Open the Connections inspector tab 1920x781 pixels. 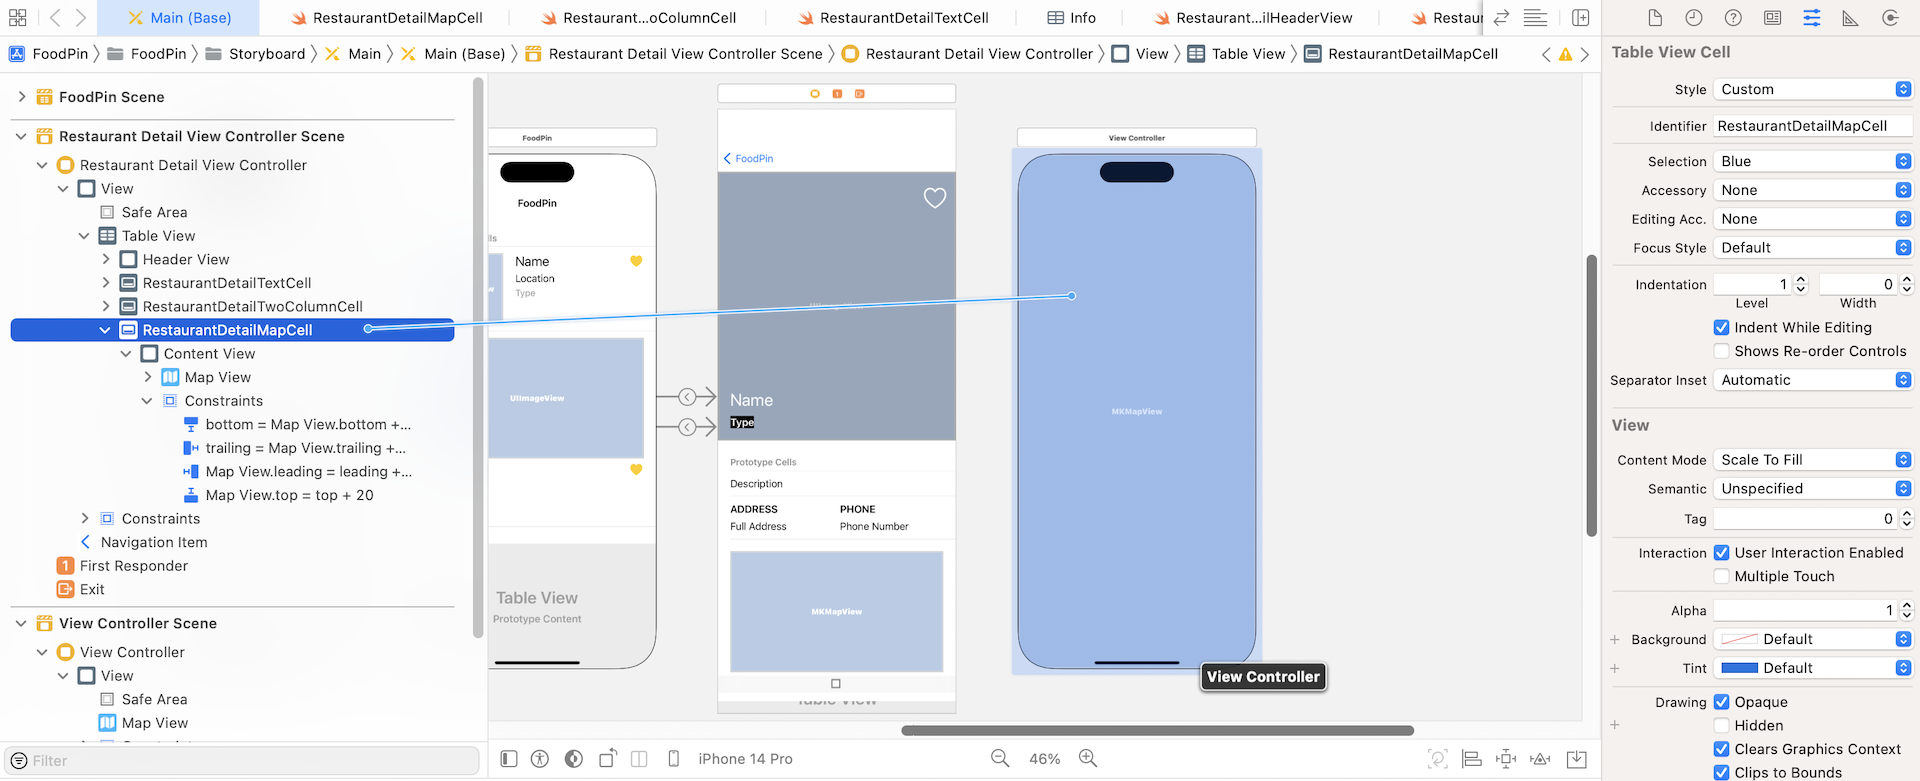pos(1889,18)
